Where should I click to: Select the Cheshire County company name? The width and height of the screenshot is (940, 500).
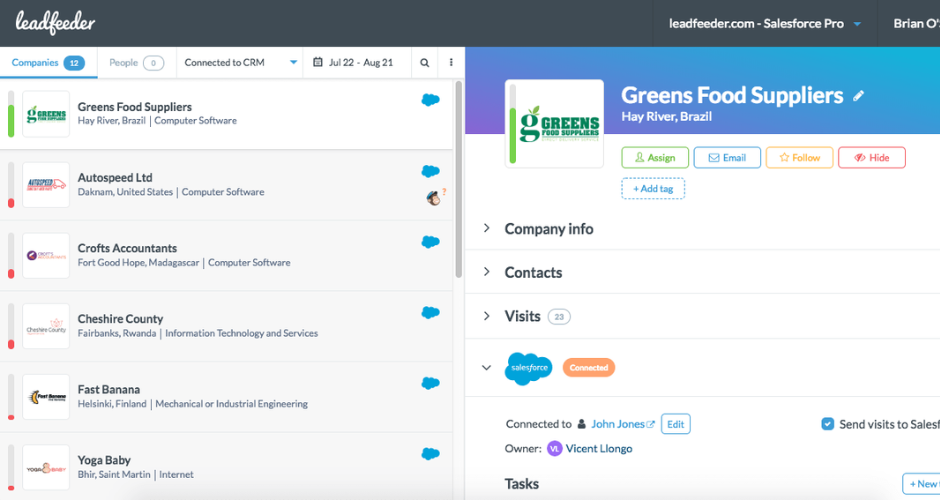[120, 319]
